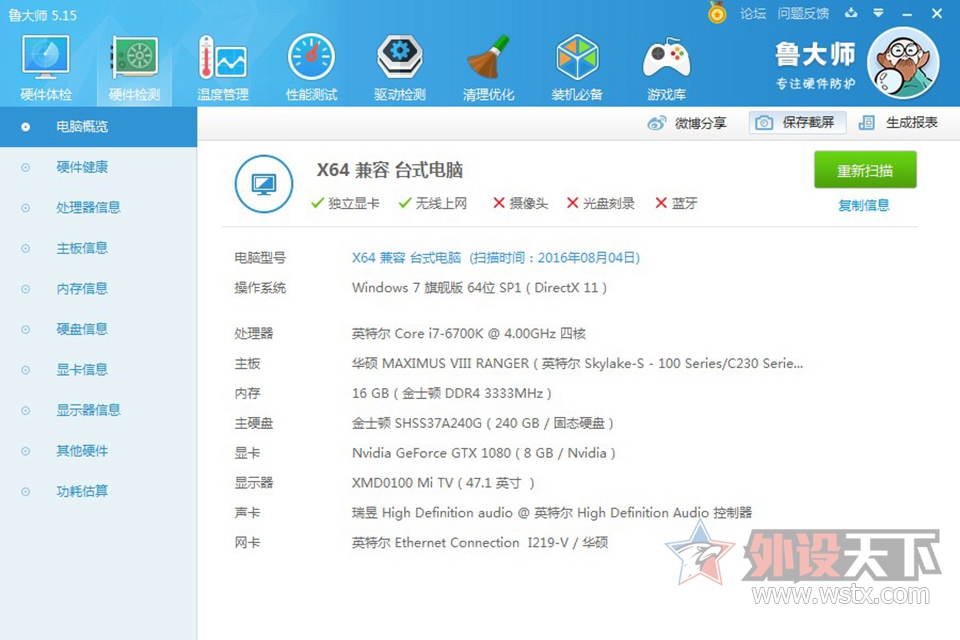Click the download tray icon beside 问题反馈
This screenshot has height=640, width=960.
pos(851,13)
